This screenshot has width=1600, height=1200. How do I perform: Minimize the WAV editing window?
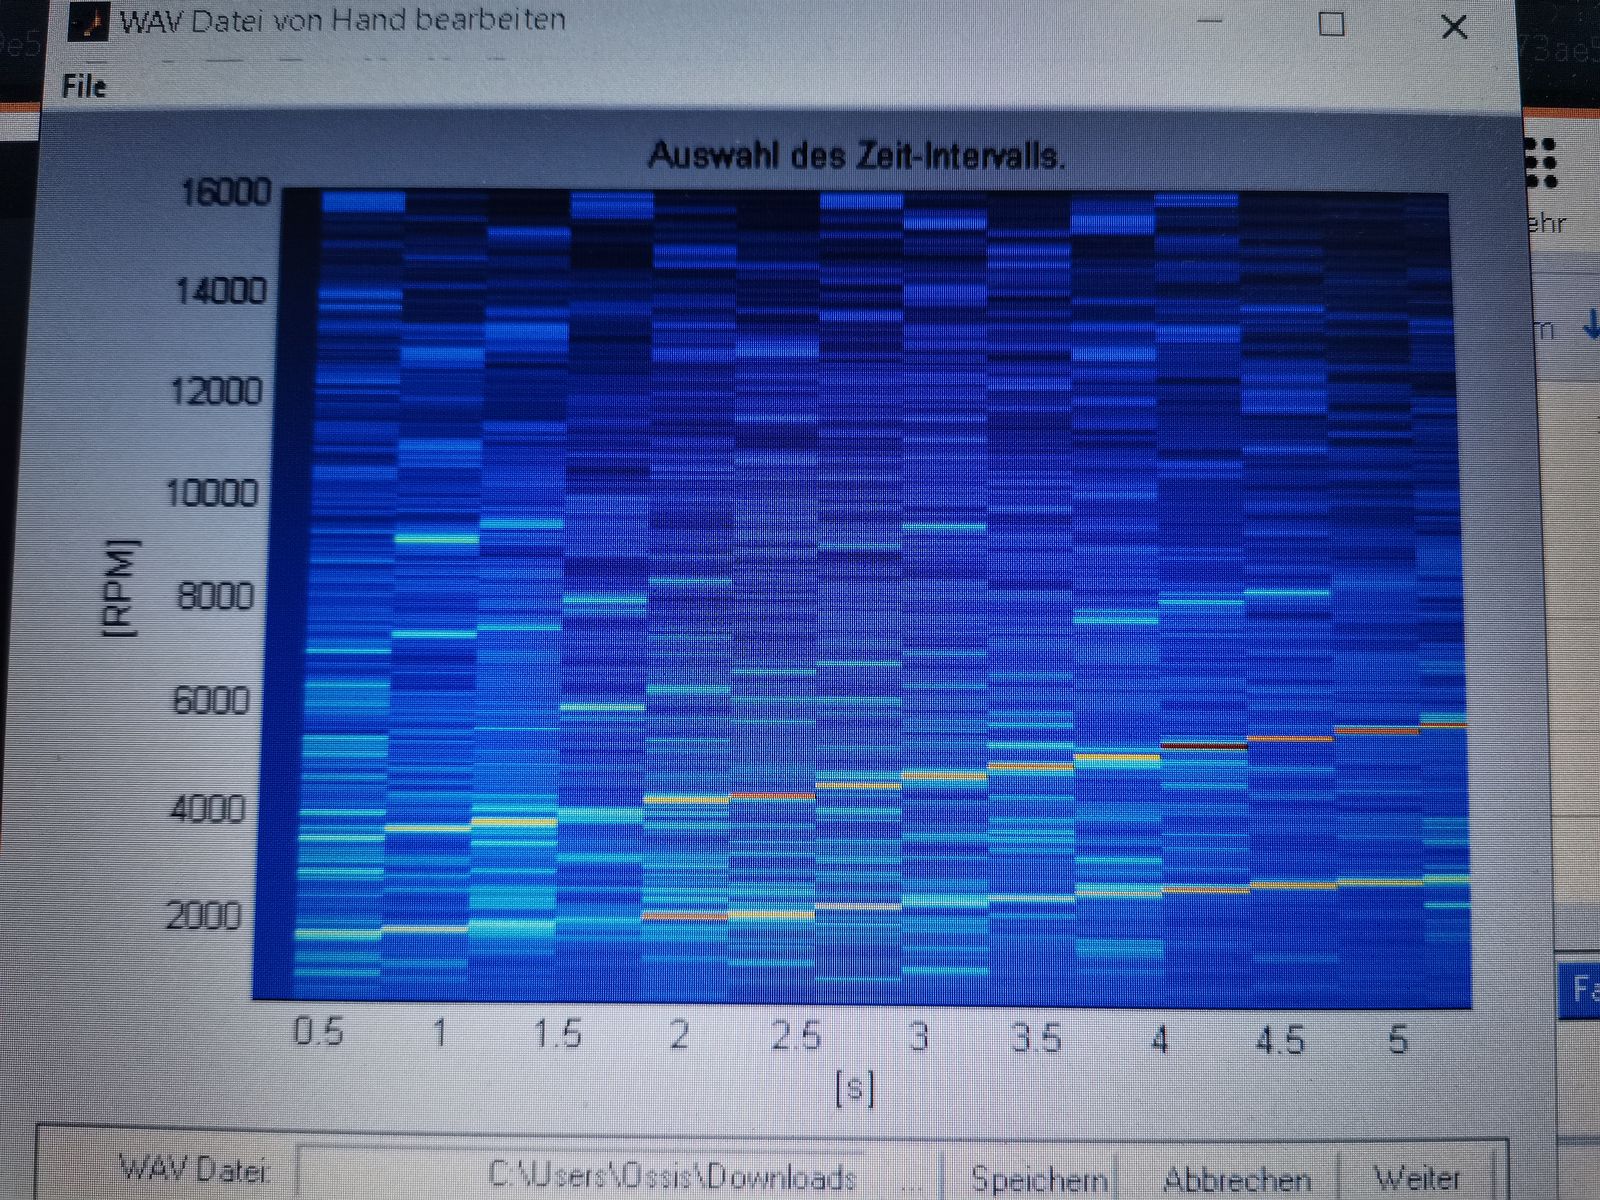(1210, 22)
